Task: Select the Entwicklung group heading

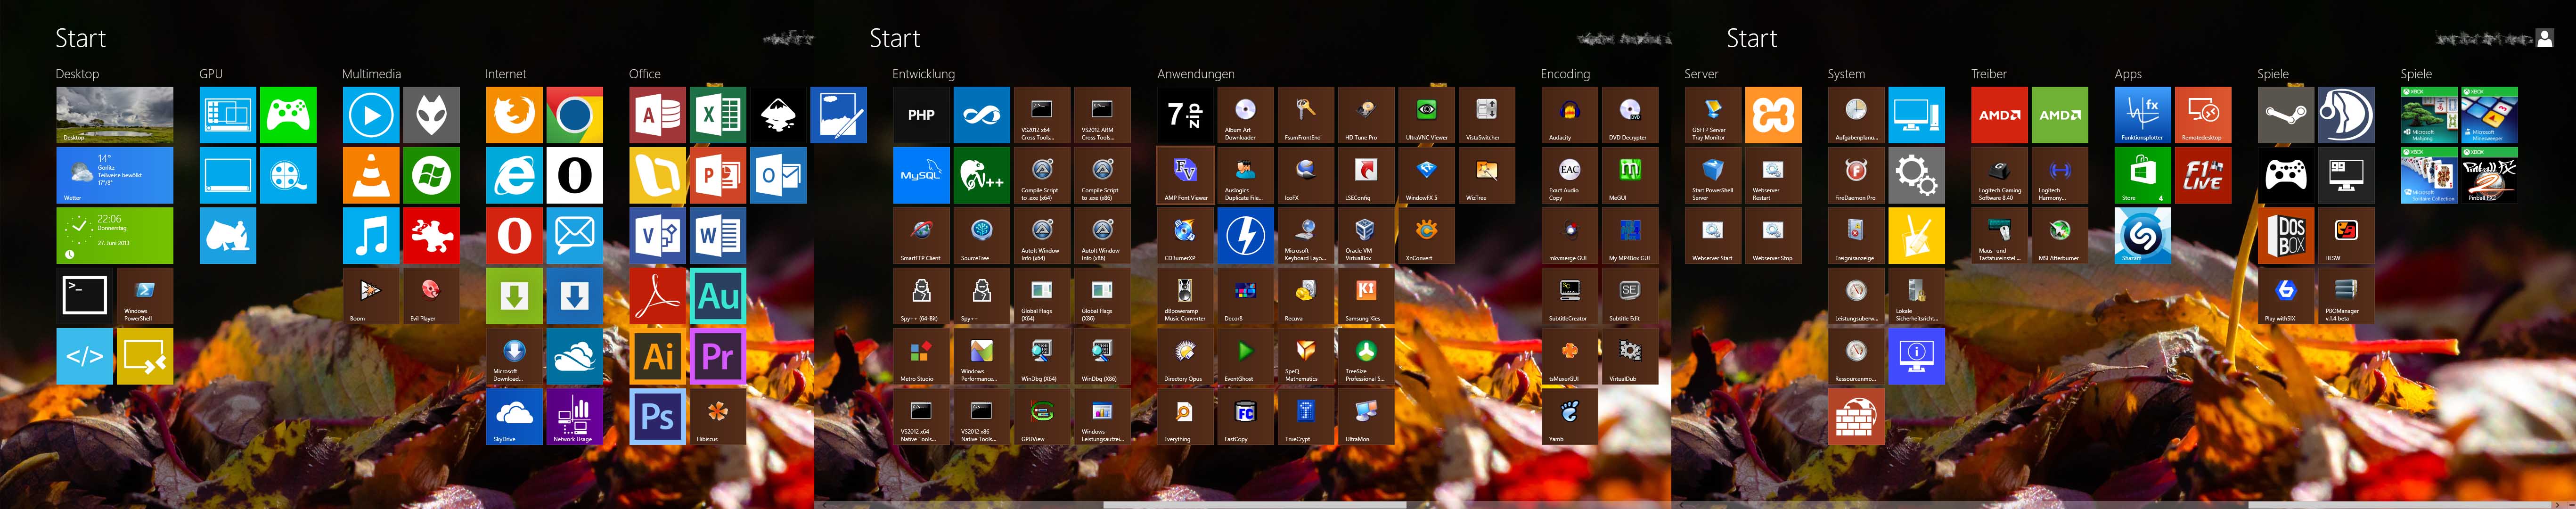Action: click(923, 74)
